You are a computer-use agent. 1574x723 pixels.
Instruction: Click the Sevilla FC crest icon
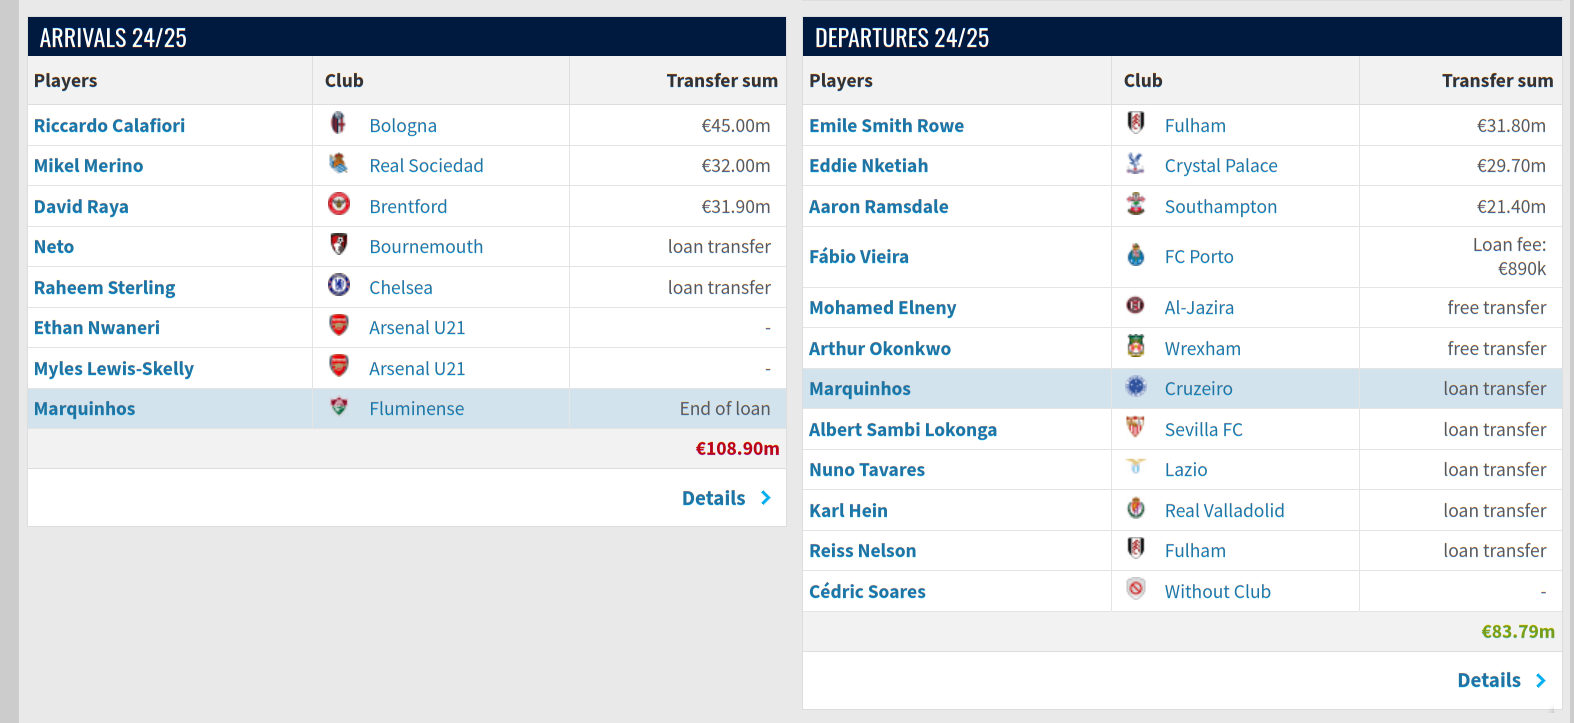point(1135,427)
